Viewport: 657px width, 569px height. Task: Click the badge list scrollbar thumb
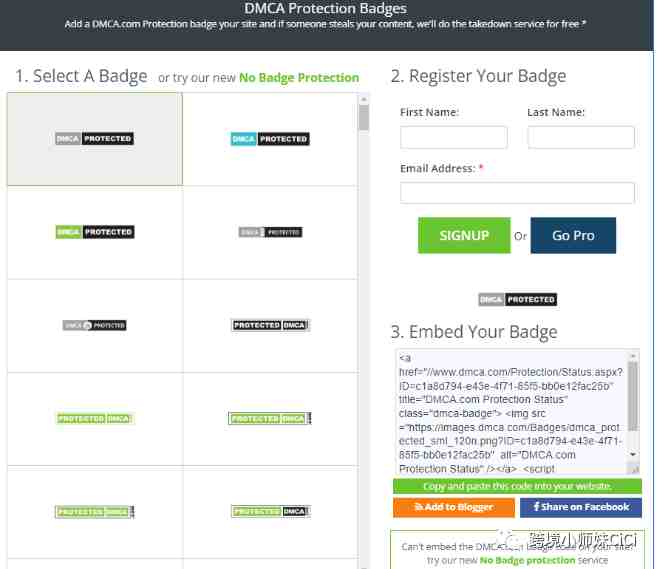point(364,118)
